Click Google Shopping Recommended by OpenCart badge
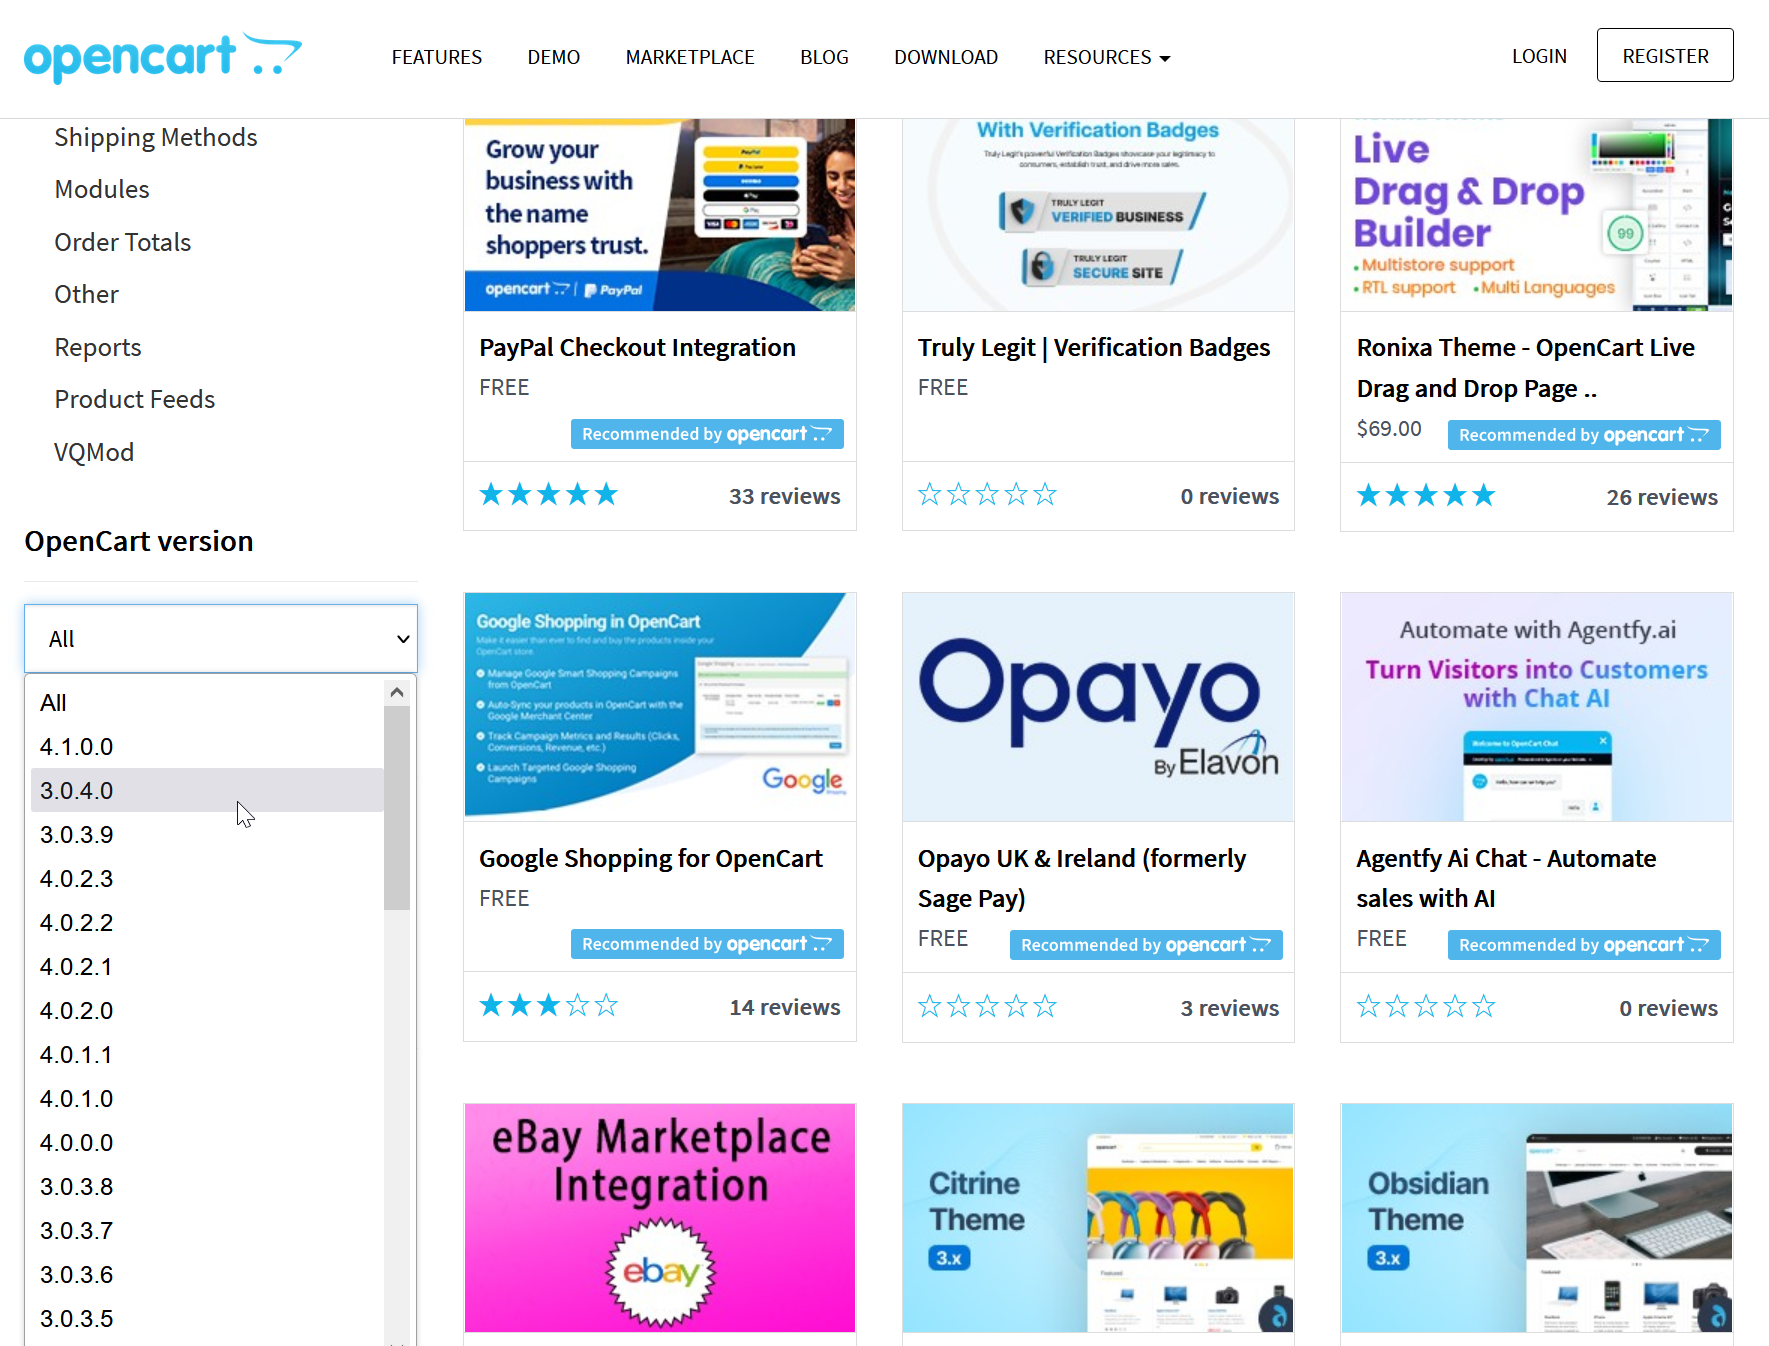Viewport: 1769px width, 1346px height. (x=707, y=944)
